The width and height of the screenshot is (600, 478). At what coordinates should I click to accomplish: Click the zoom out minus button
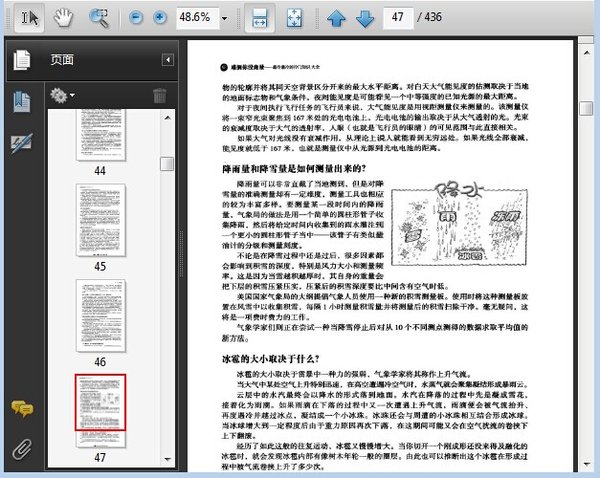tap(136, 19)
